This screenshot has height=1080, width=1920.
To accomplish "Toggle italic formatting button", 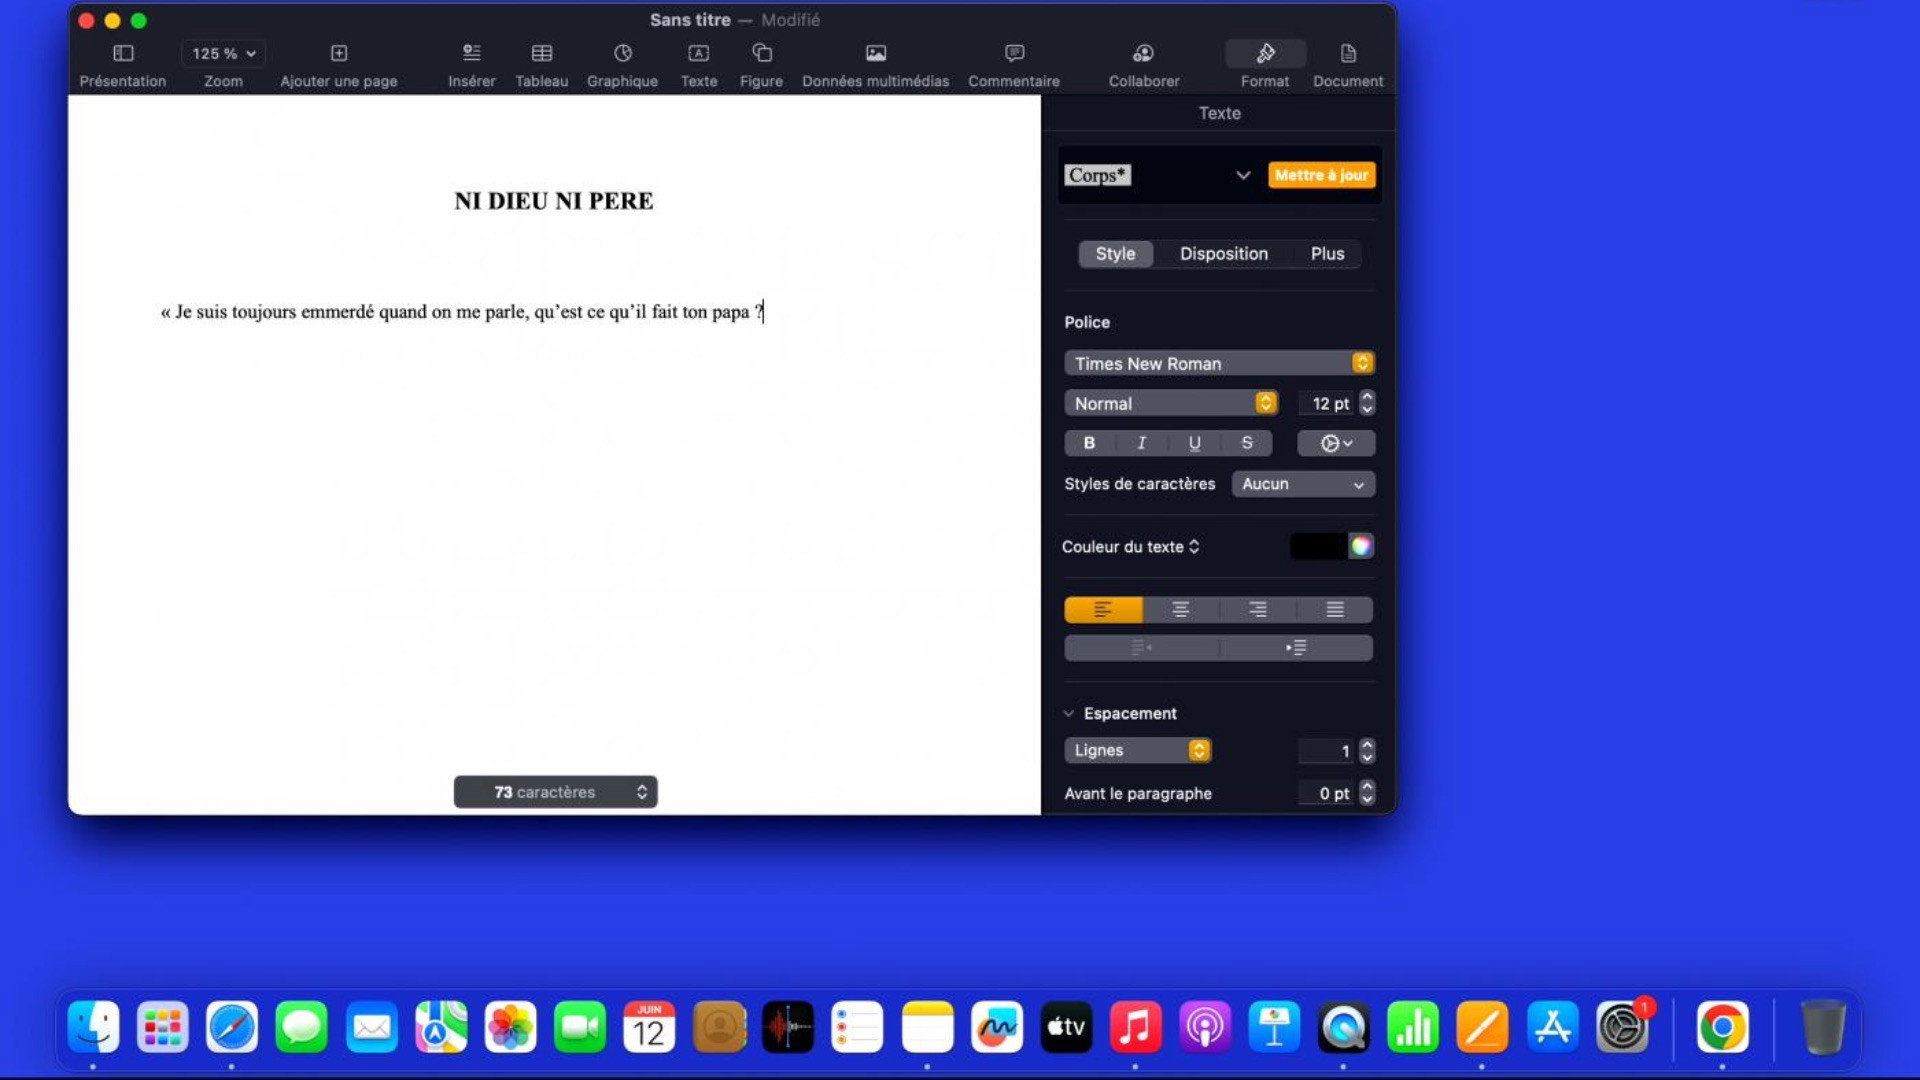I will [x=1141, y=443].
